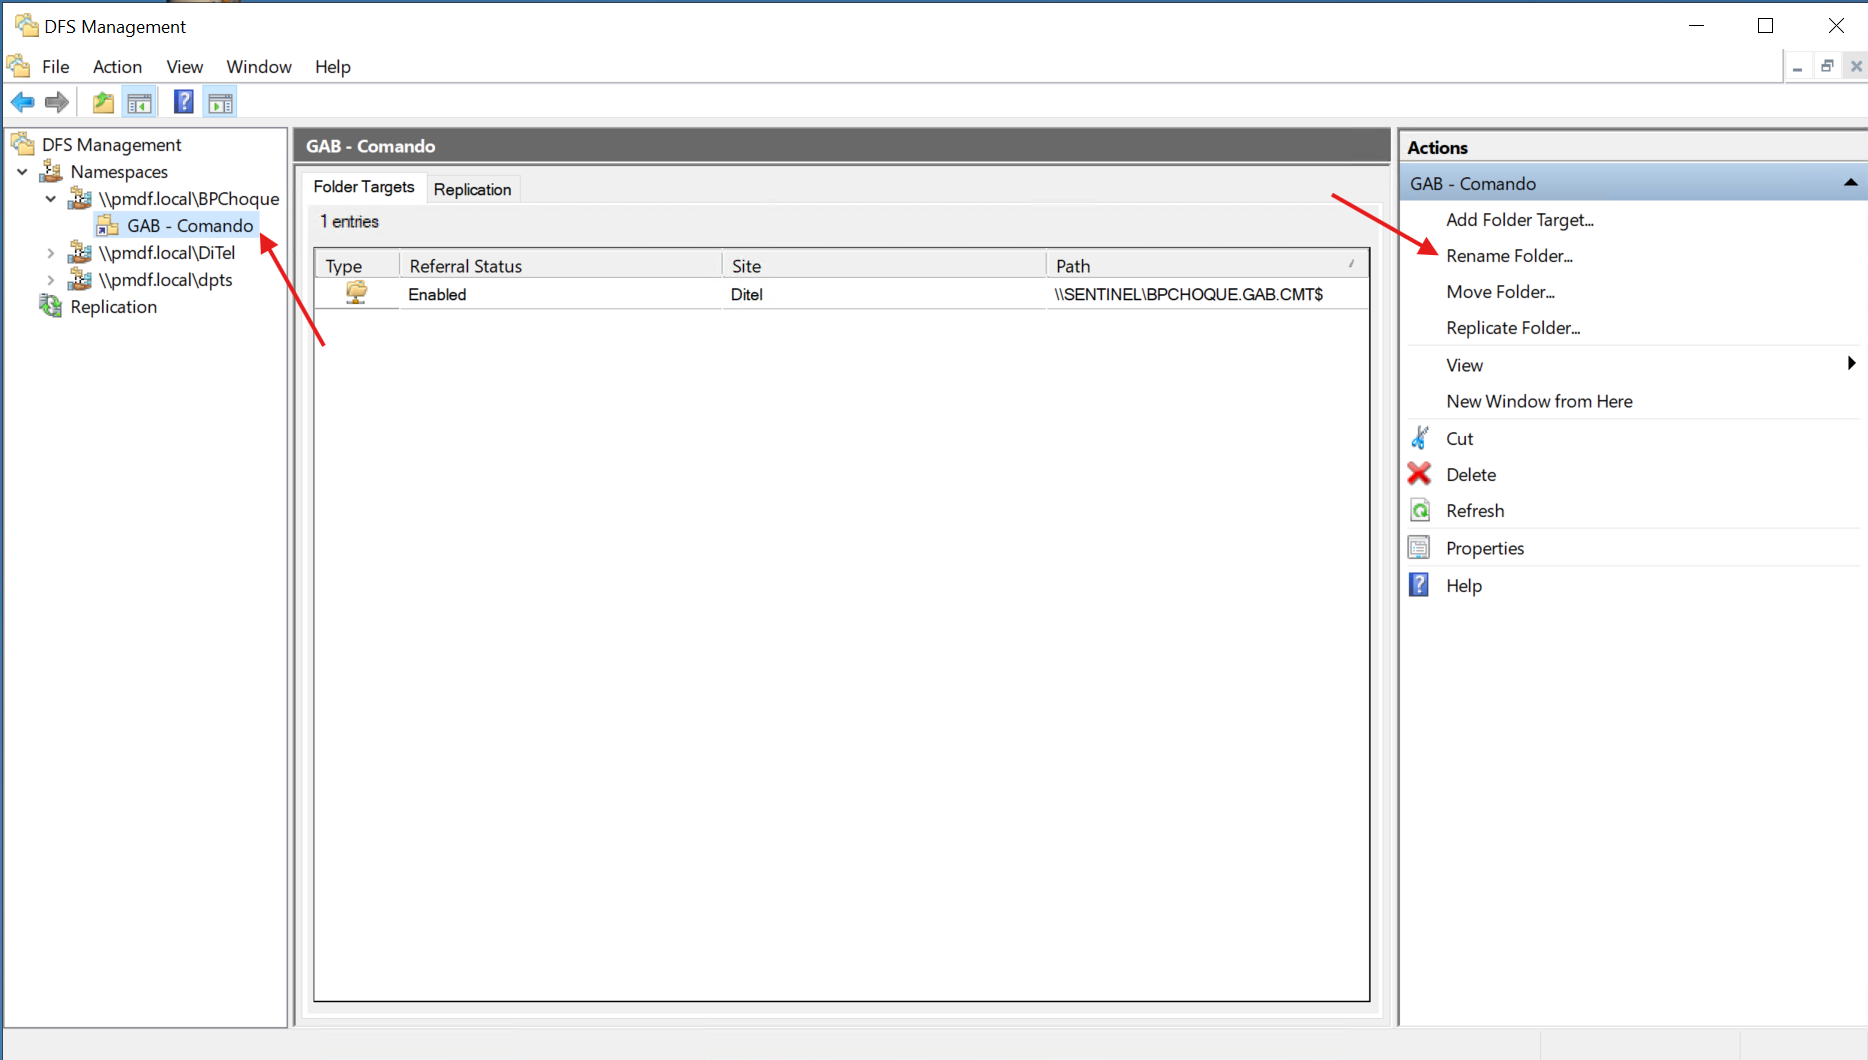Expand the \\pmdf.local\DiTel namespace
The image size is (1868, 1060).
click(51, 253)
